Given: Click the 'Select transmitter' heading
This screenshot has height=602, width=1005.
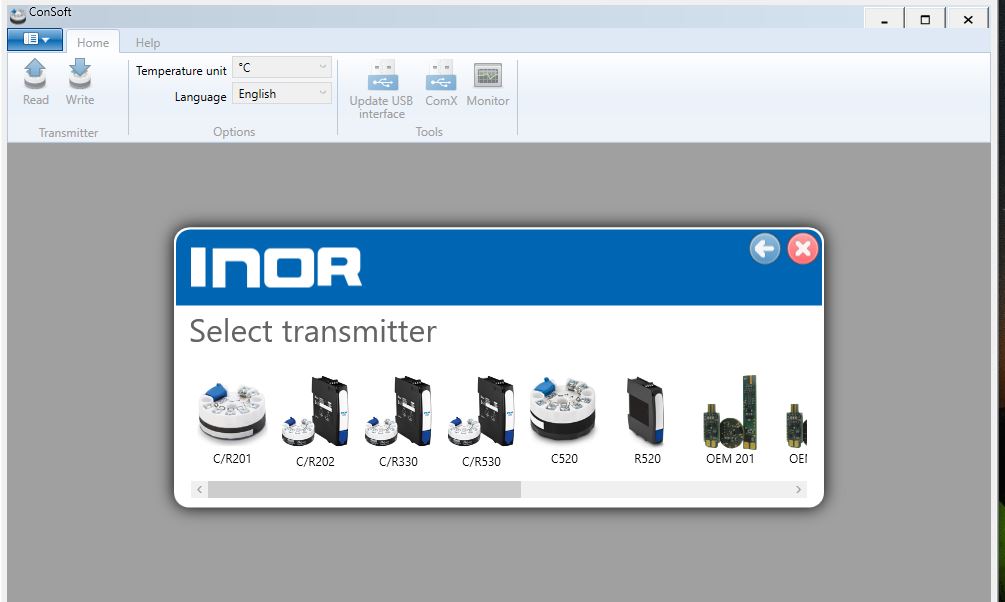Looking at the screenshot, I should click(x=313, y=331).
